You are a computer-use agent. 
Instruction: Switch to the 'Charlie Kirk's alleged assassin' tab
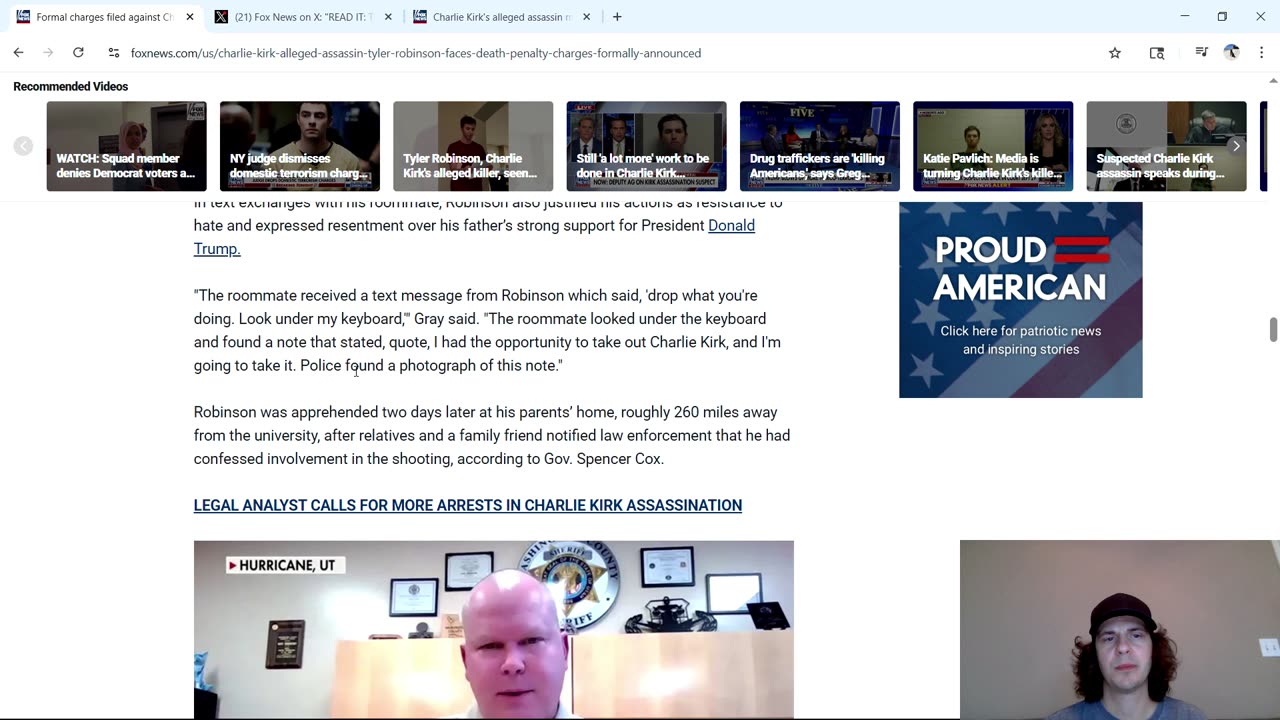point(501,17)
